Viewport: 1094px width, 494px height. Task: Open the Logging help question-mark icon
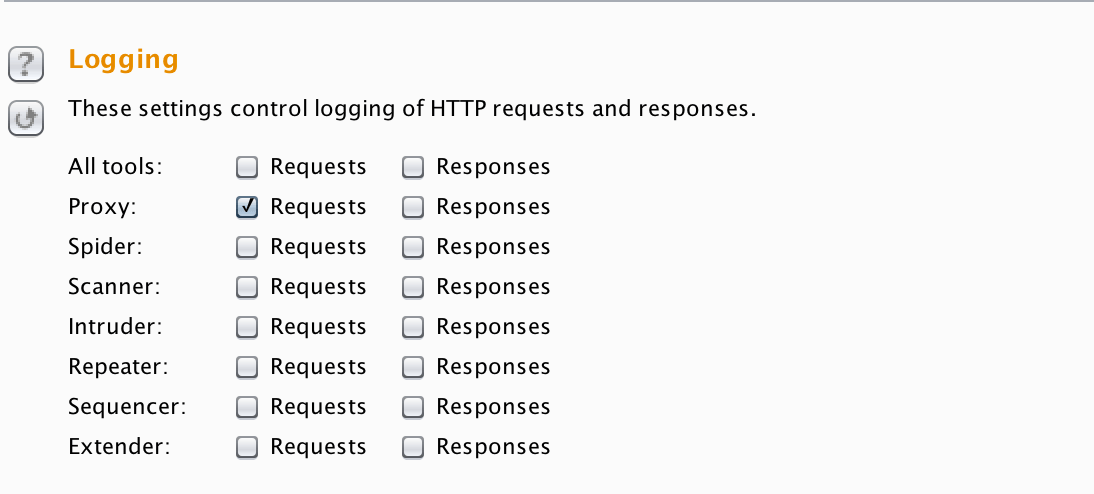pos(26,65)
